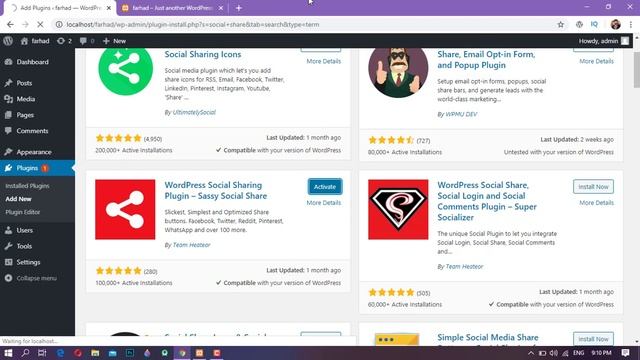Open the comments bubble in admin bar
The width and height of the screenshot is (640, 360).
87,41
